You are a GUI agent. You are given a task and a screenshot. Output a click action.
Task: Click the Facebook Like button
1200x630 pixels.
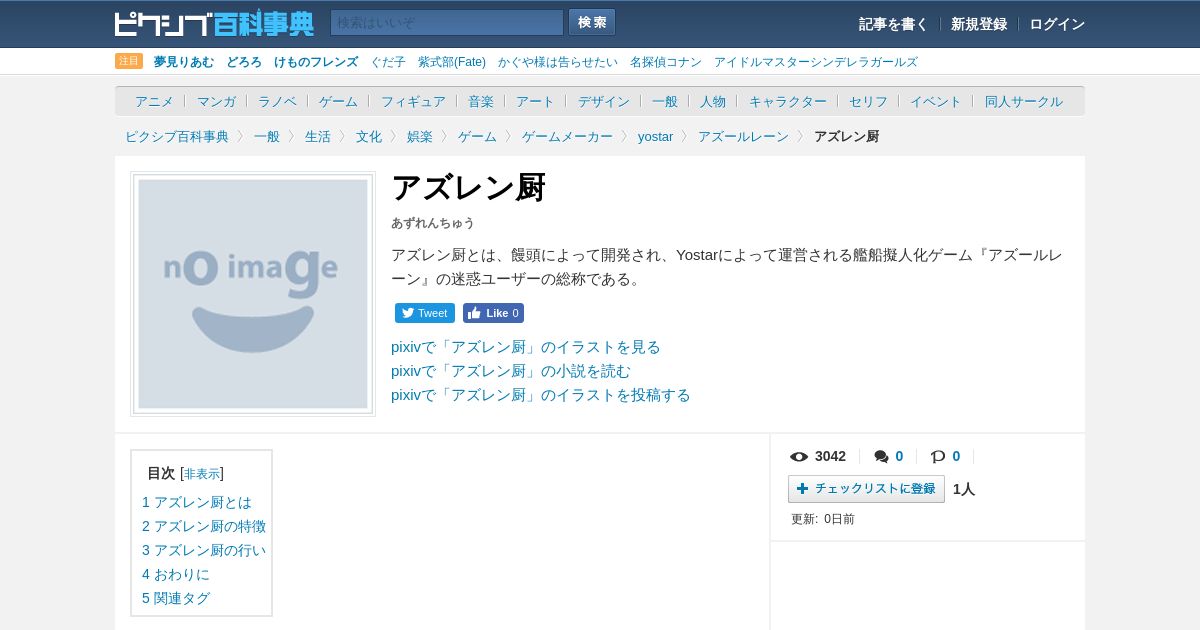tap(493, 313)
